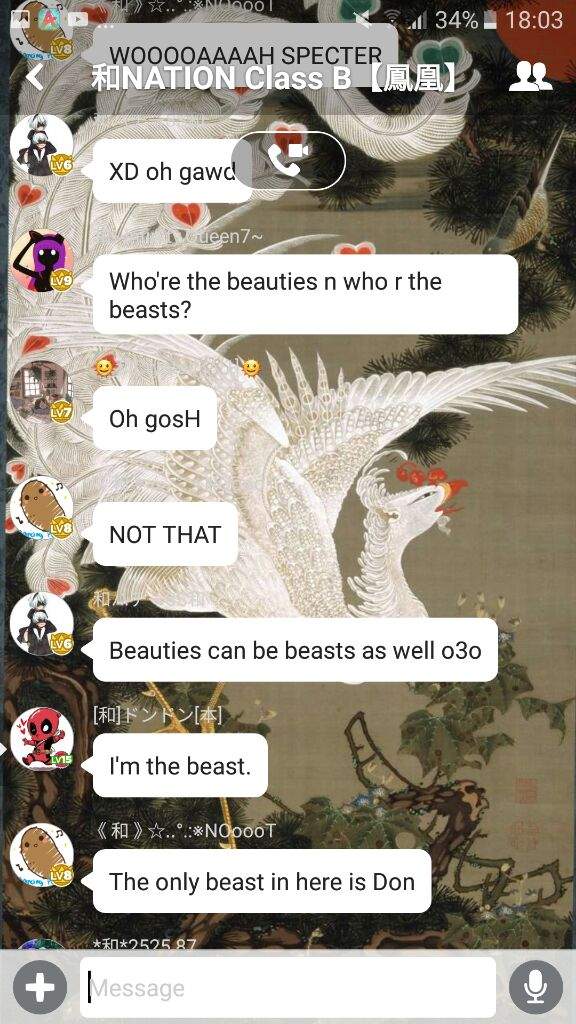
Task: Tap the "I'm the beast." message bubble
Action: [180, 765]
